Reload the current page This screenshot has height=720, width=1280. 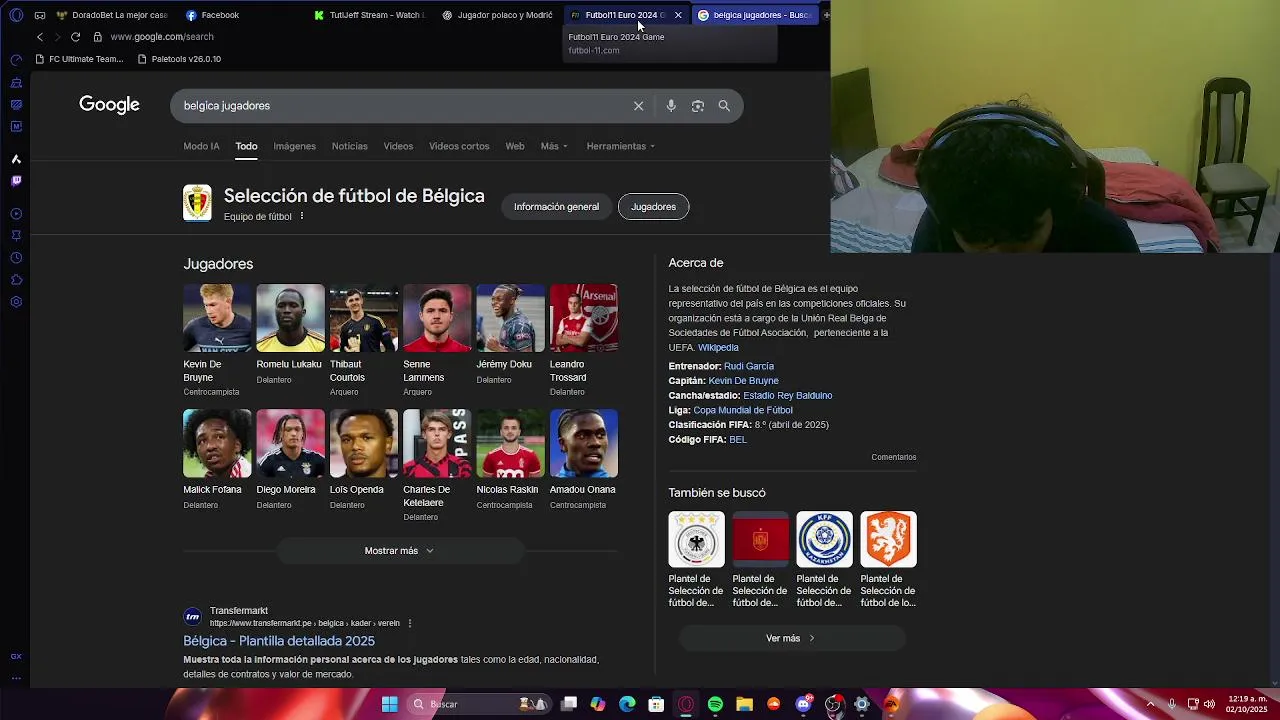[x=75, y=37]
